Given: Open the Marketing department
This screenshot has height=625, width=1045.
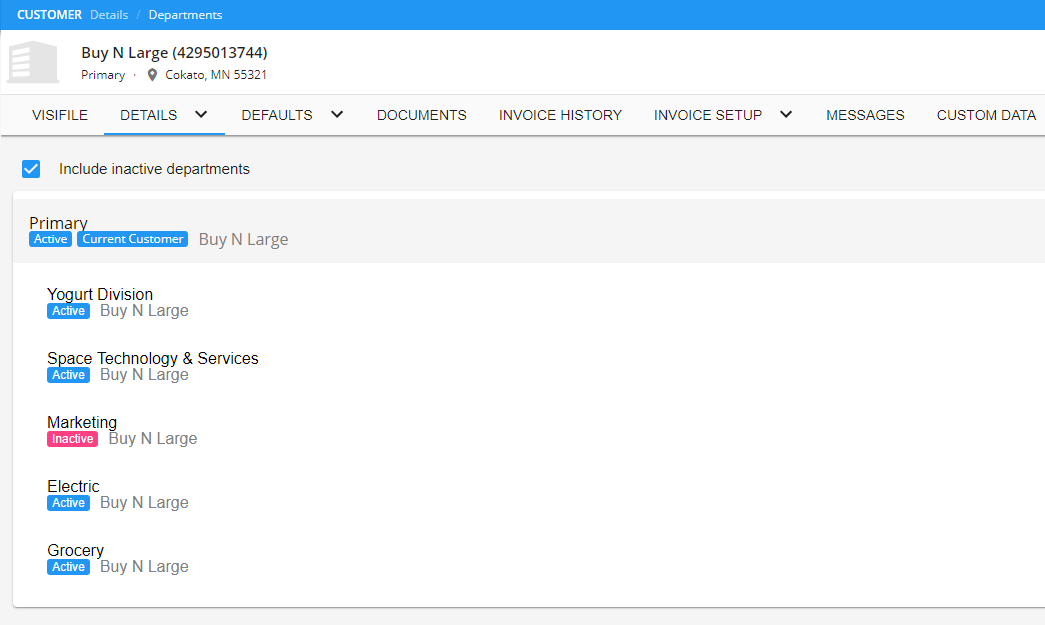Looking at the screenshot, I should coord(82,422).
